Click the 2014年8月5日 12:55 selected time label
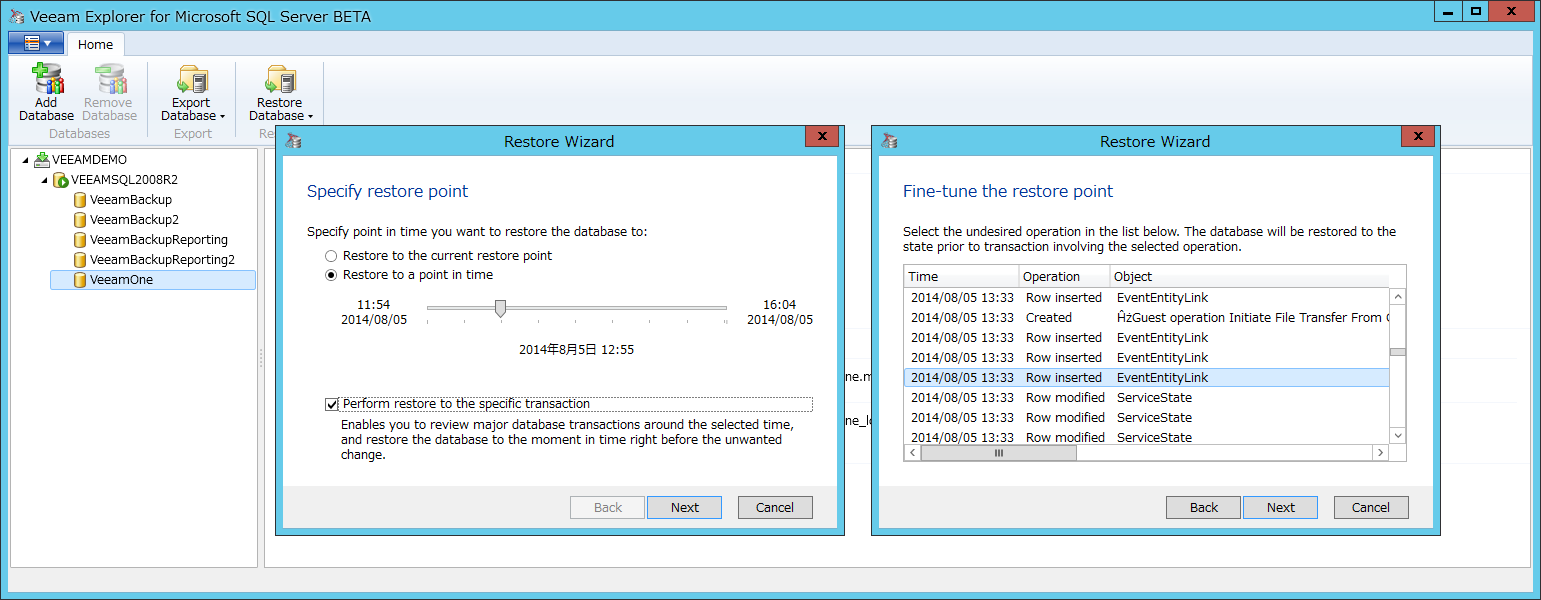The image size is (1541, 600). (577, 350)
